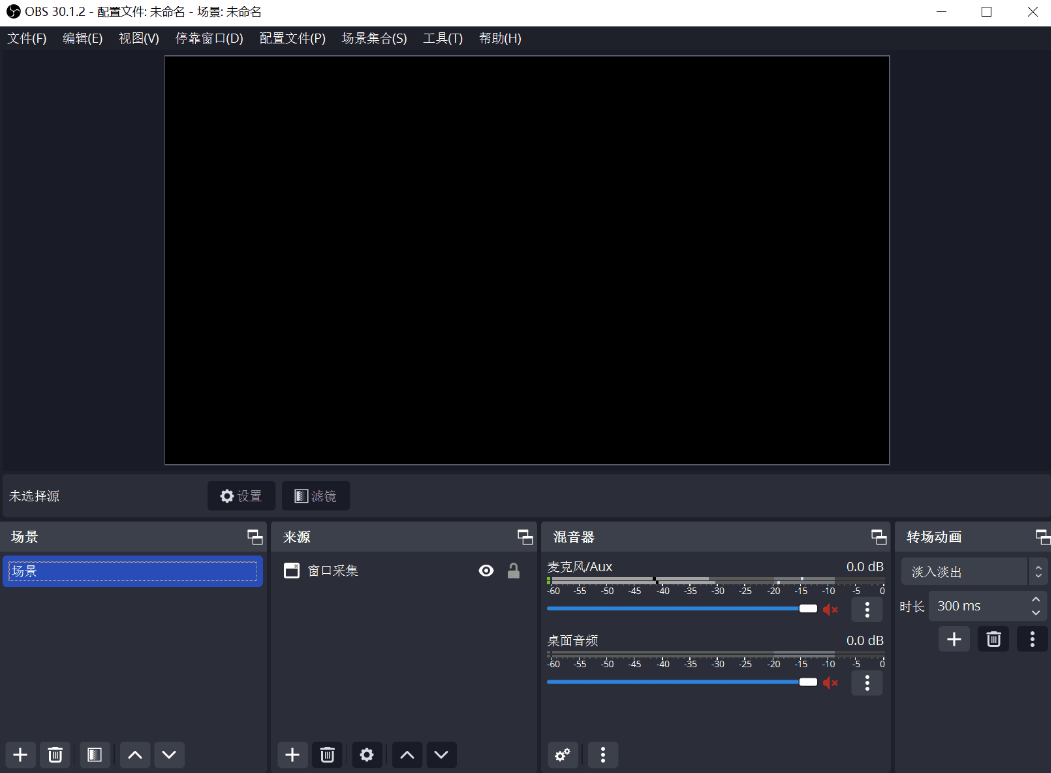Open the 工具(T) menu
The image size is (1051, 773).
442,38
